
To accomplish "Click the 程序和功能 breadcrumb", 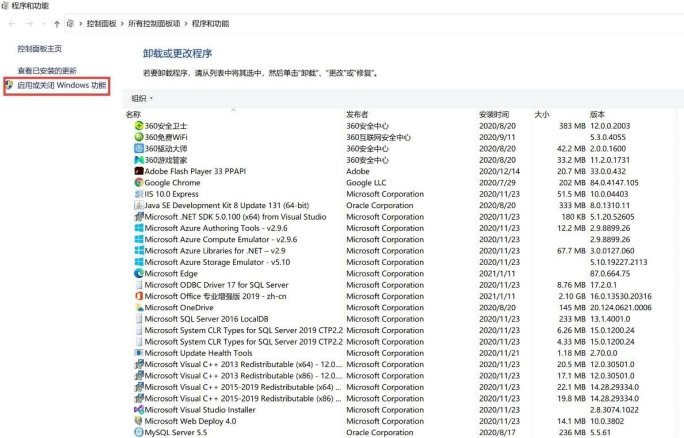I will click(210, 24).
